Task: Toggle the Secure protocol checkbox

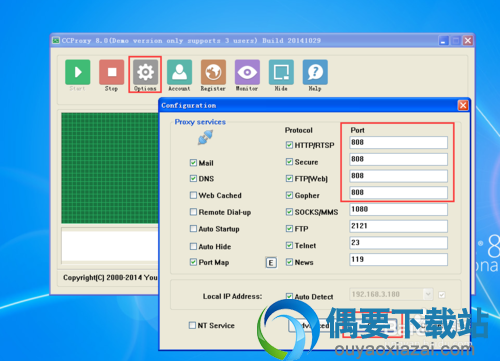Action: tap(289, 162)
